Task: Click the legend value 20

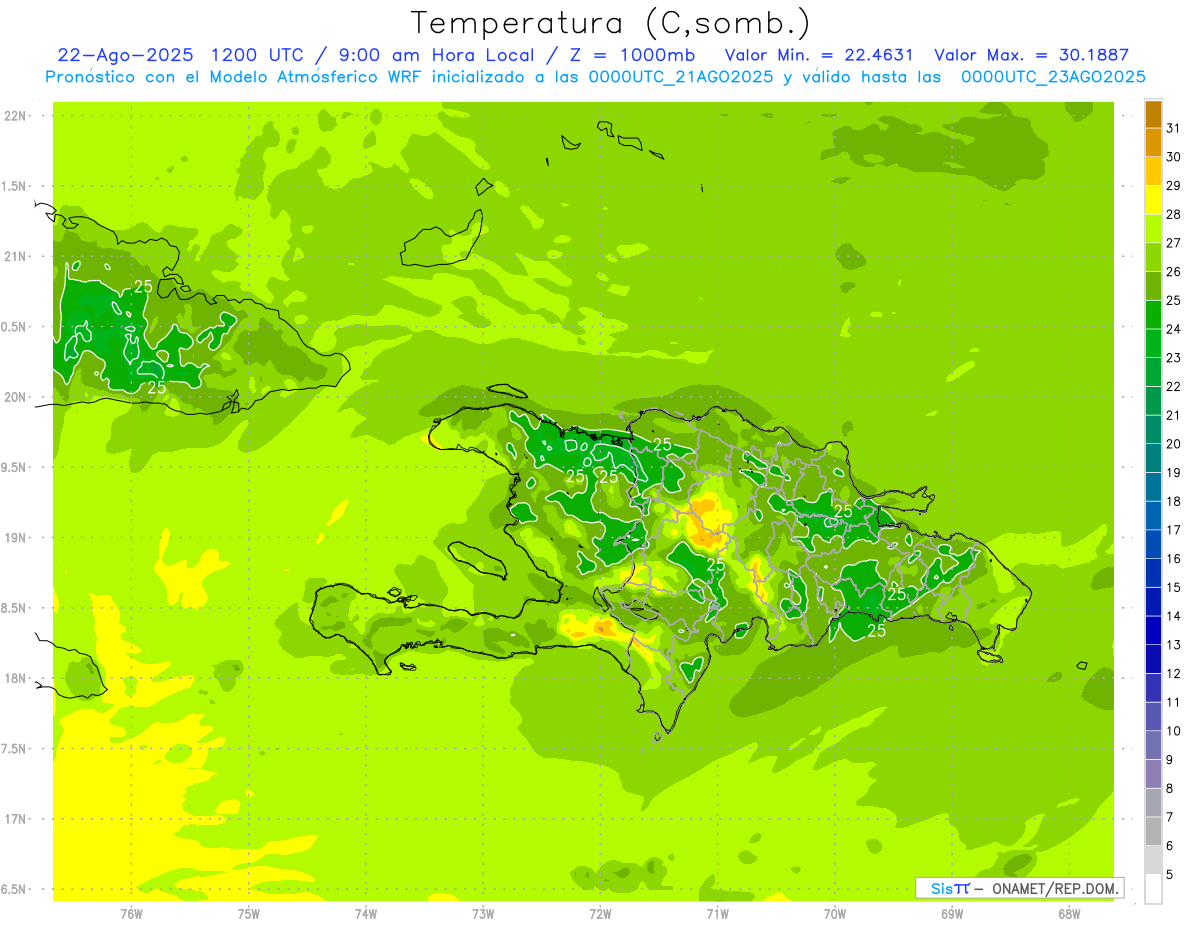Action: (x=1173, y=443)
